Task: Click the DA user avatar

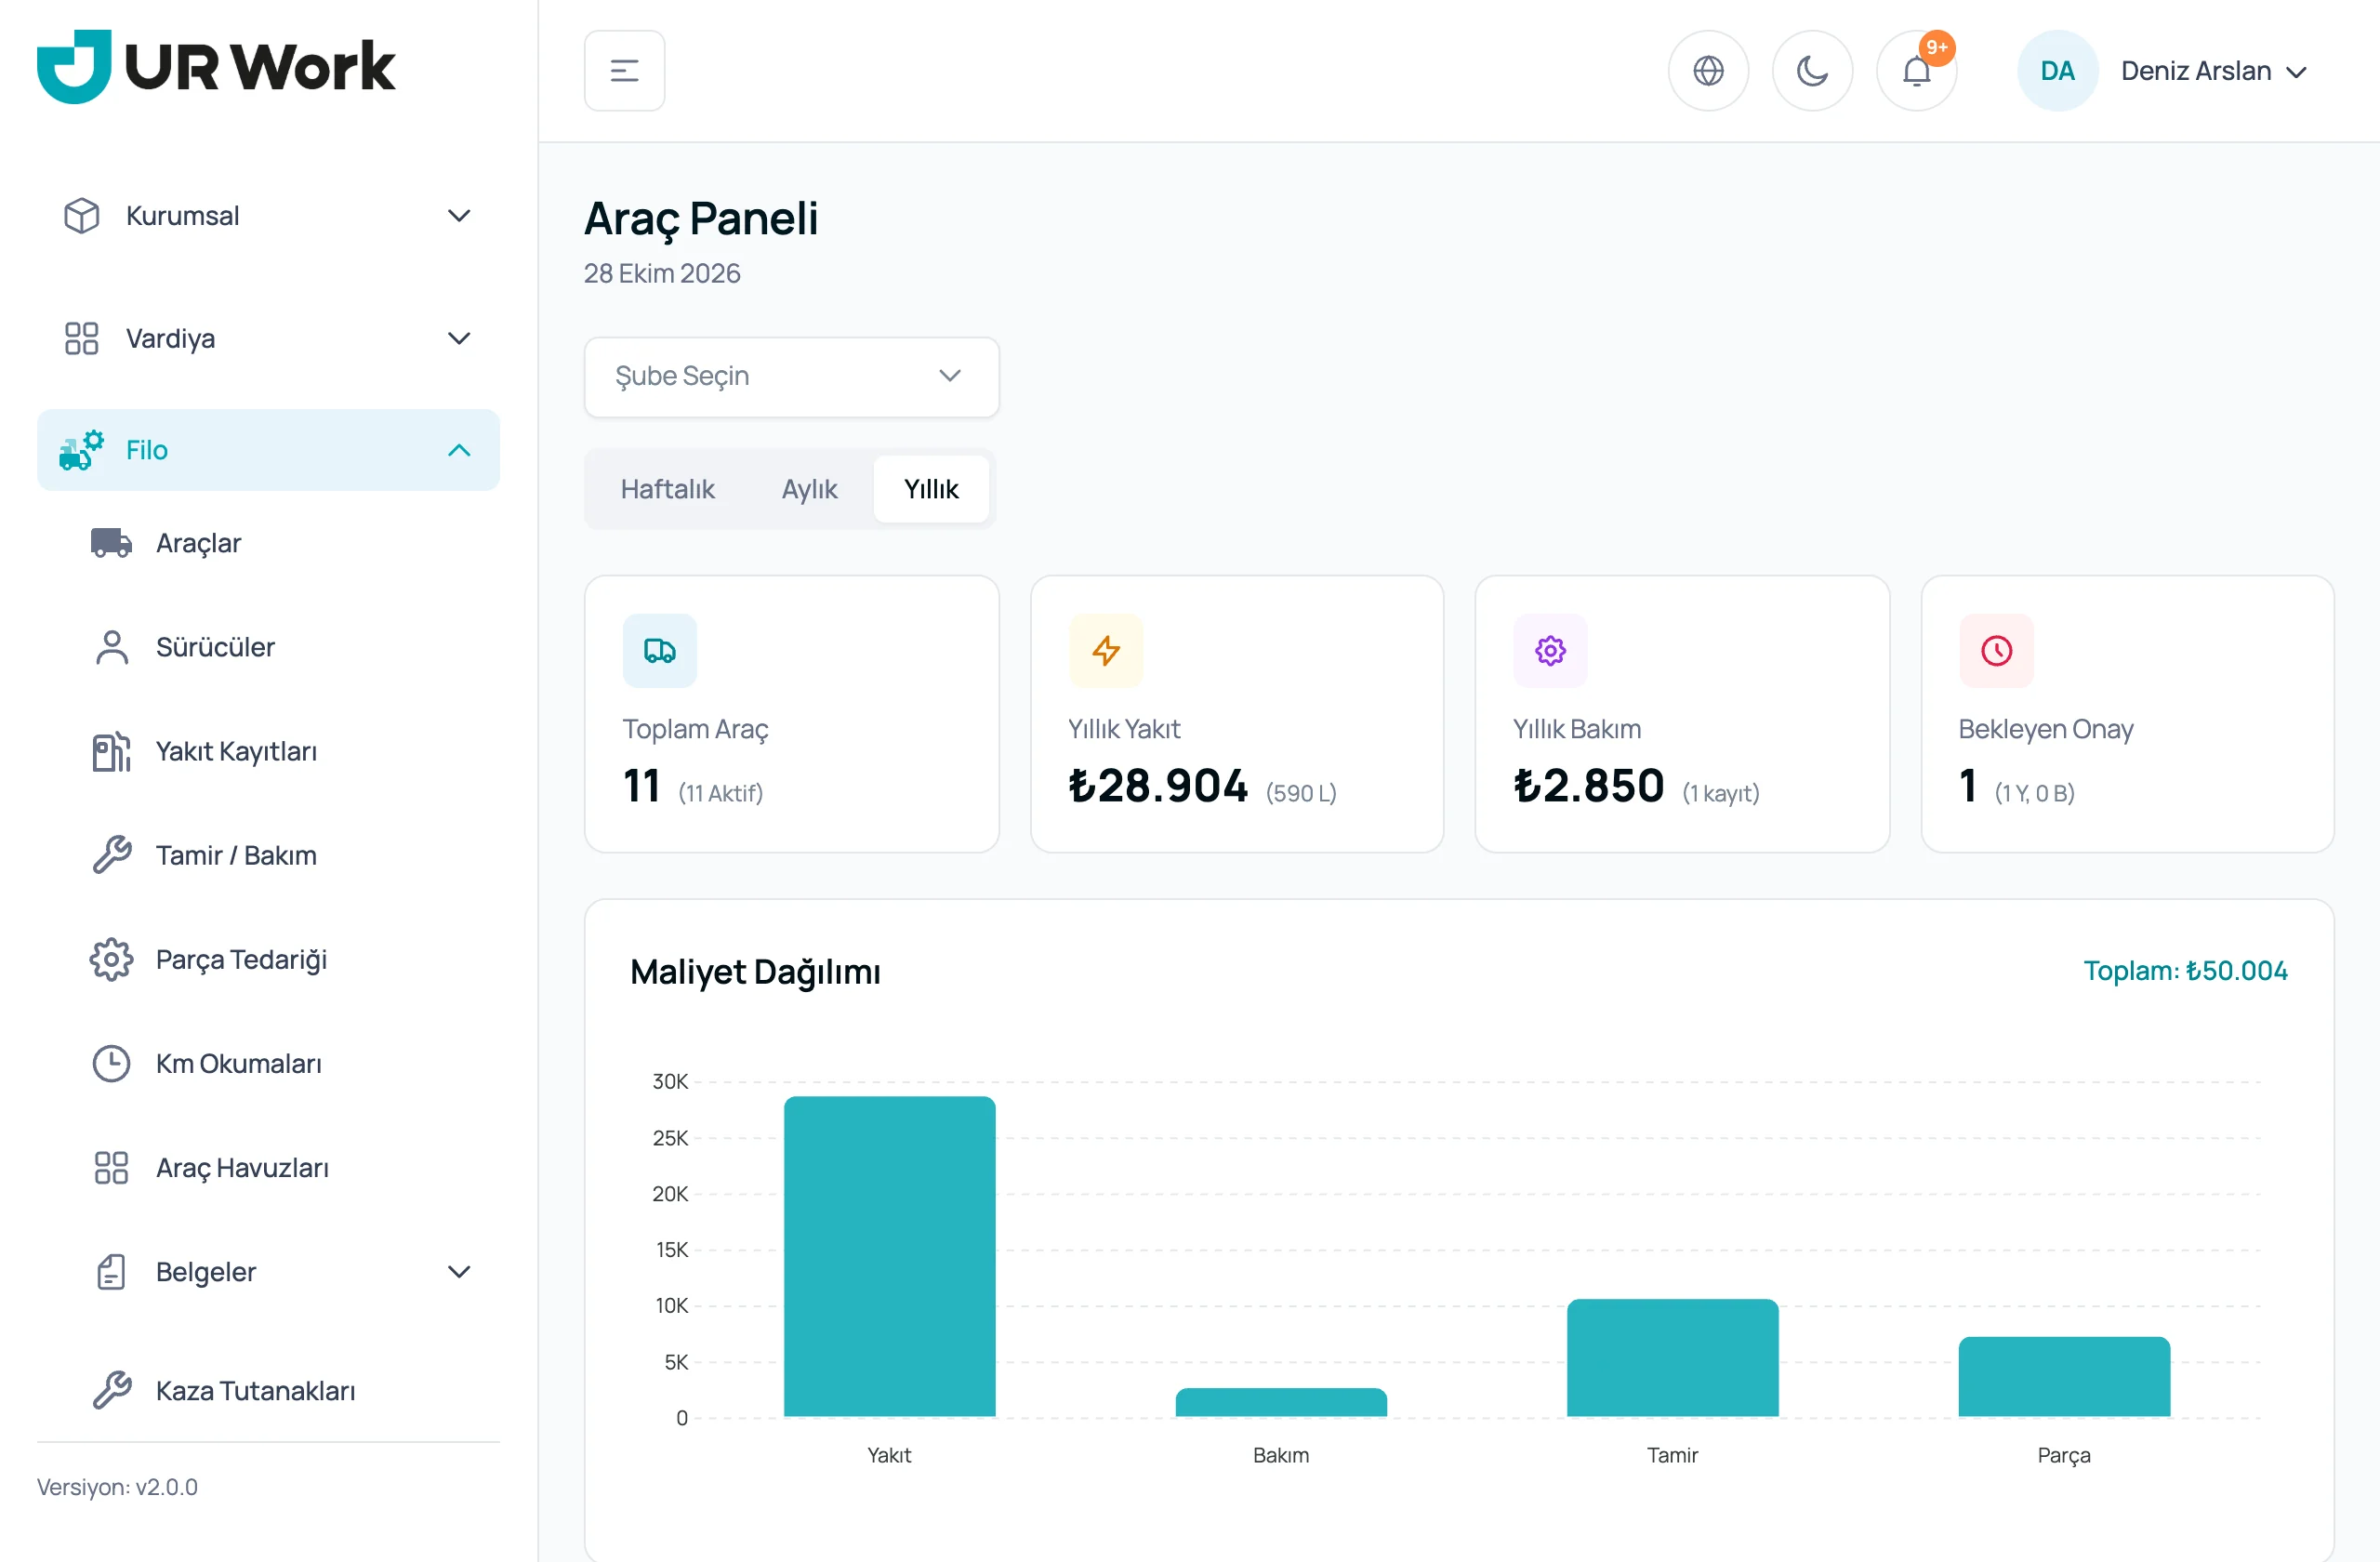Action: coord(2057,71)
